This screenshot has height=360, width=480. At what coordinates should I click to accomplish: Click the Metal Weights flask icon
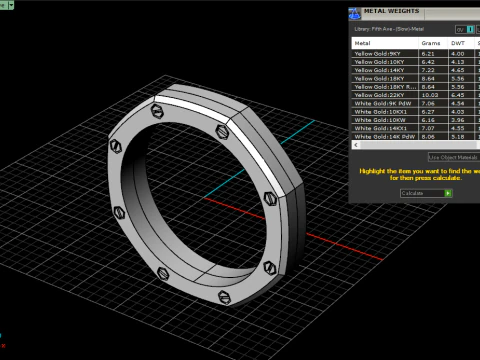(354, 14)
